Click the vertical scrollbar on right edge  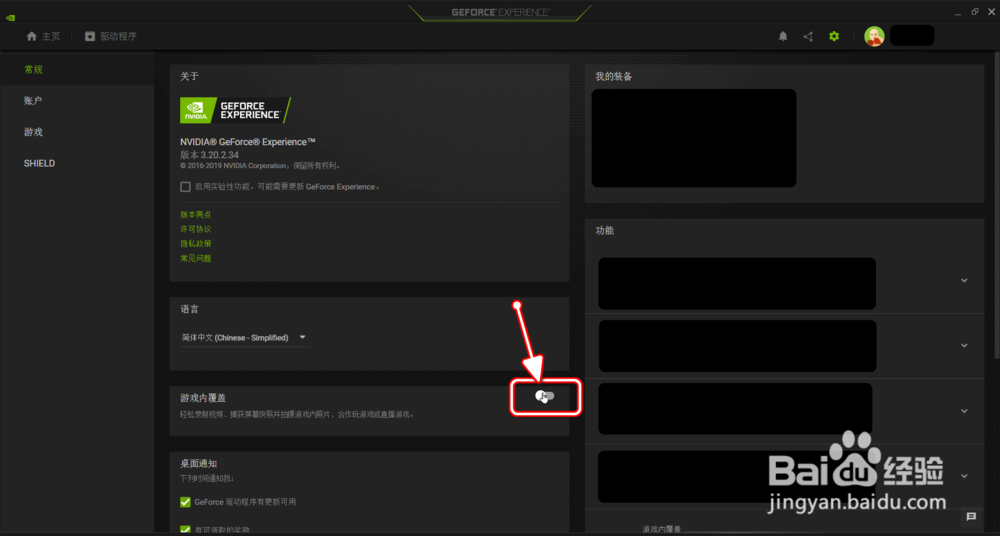tap(996, 204)
